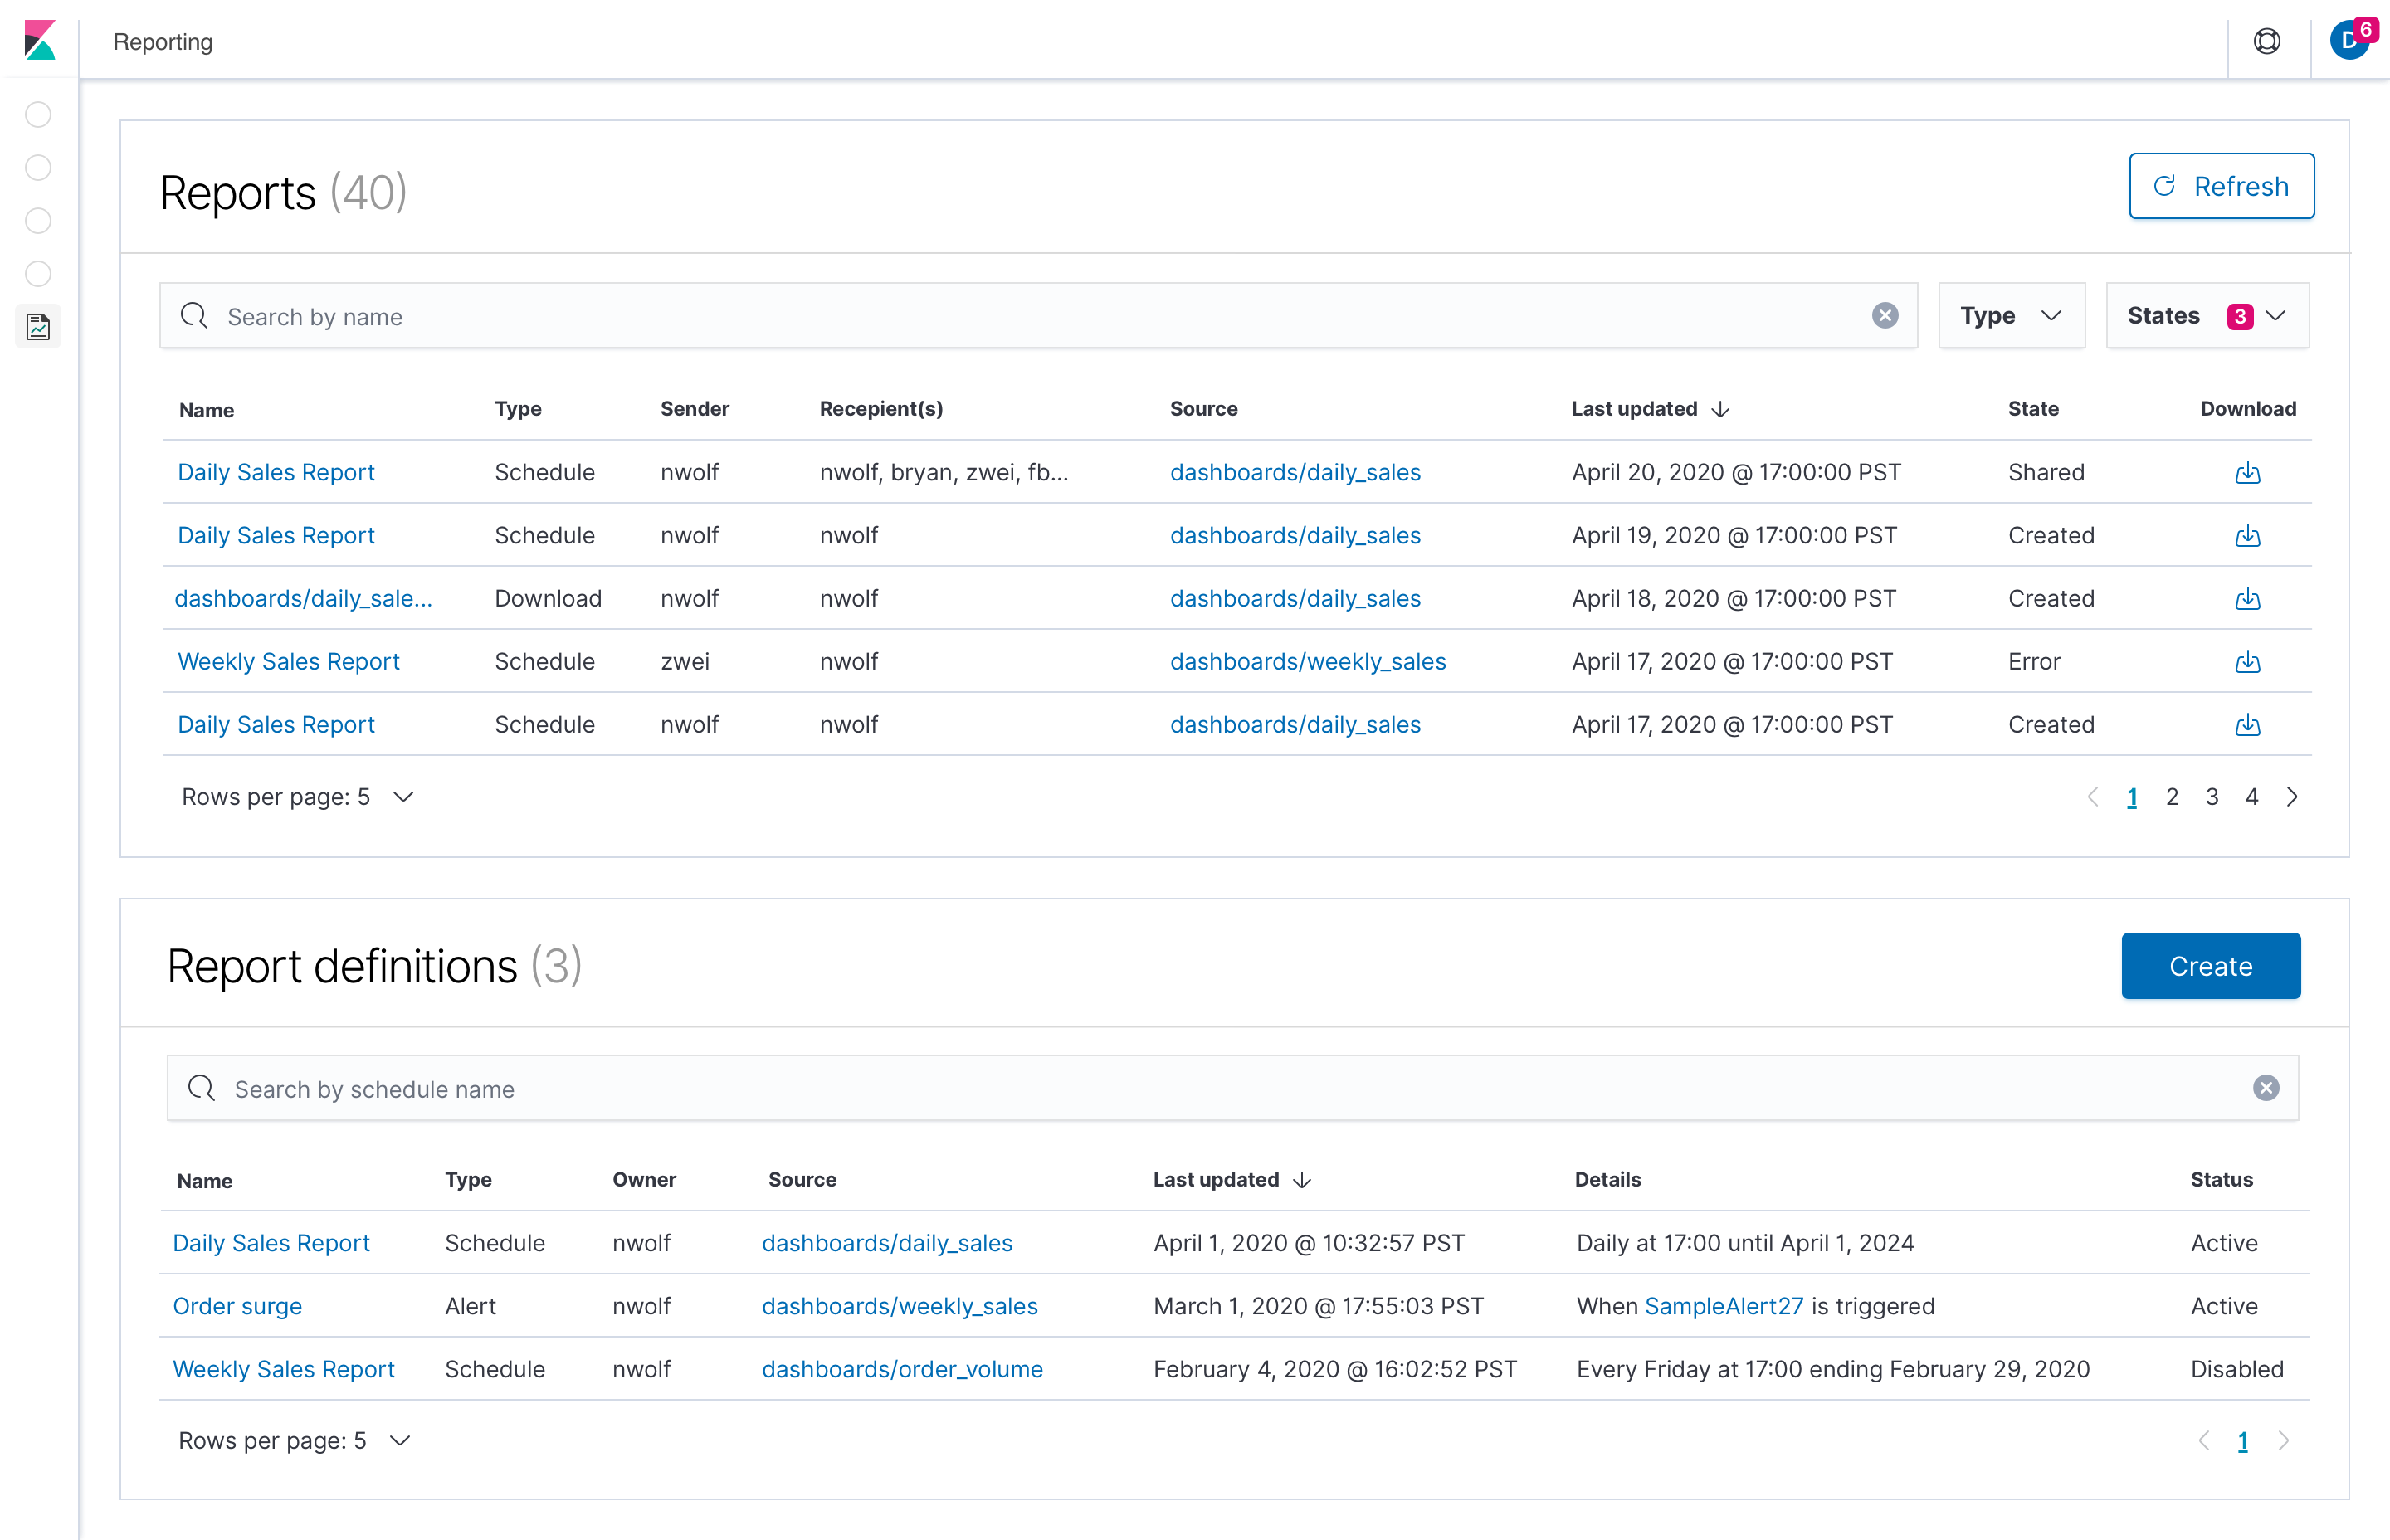Clear the Search by name field

click(x=1884, y=316)
